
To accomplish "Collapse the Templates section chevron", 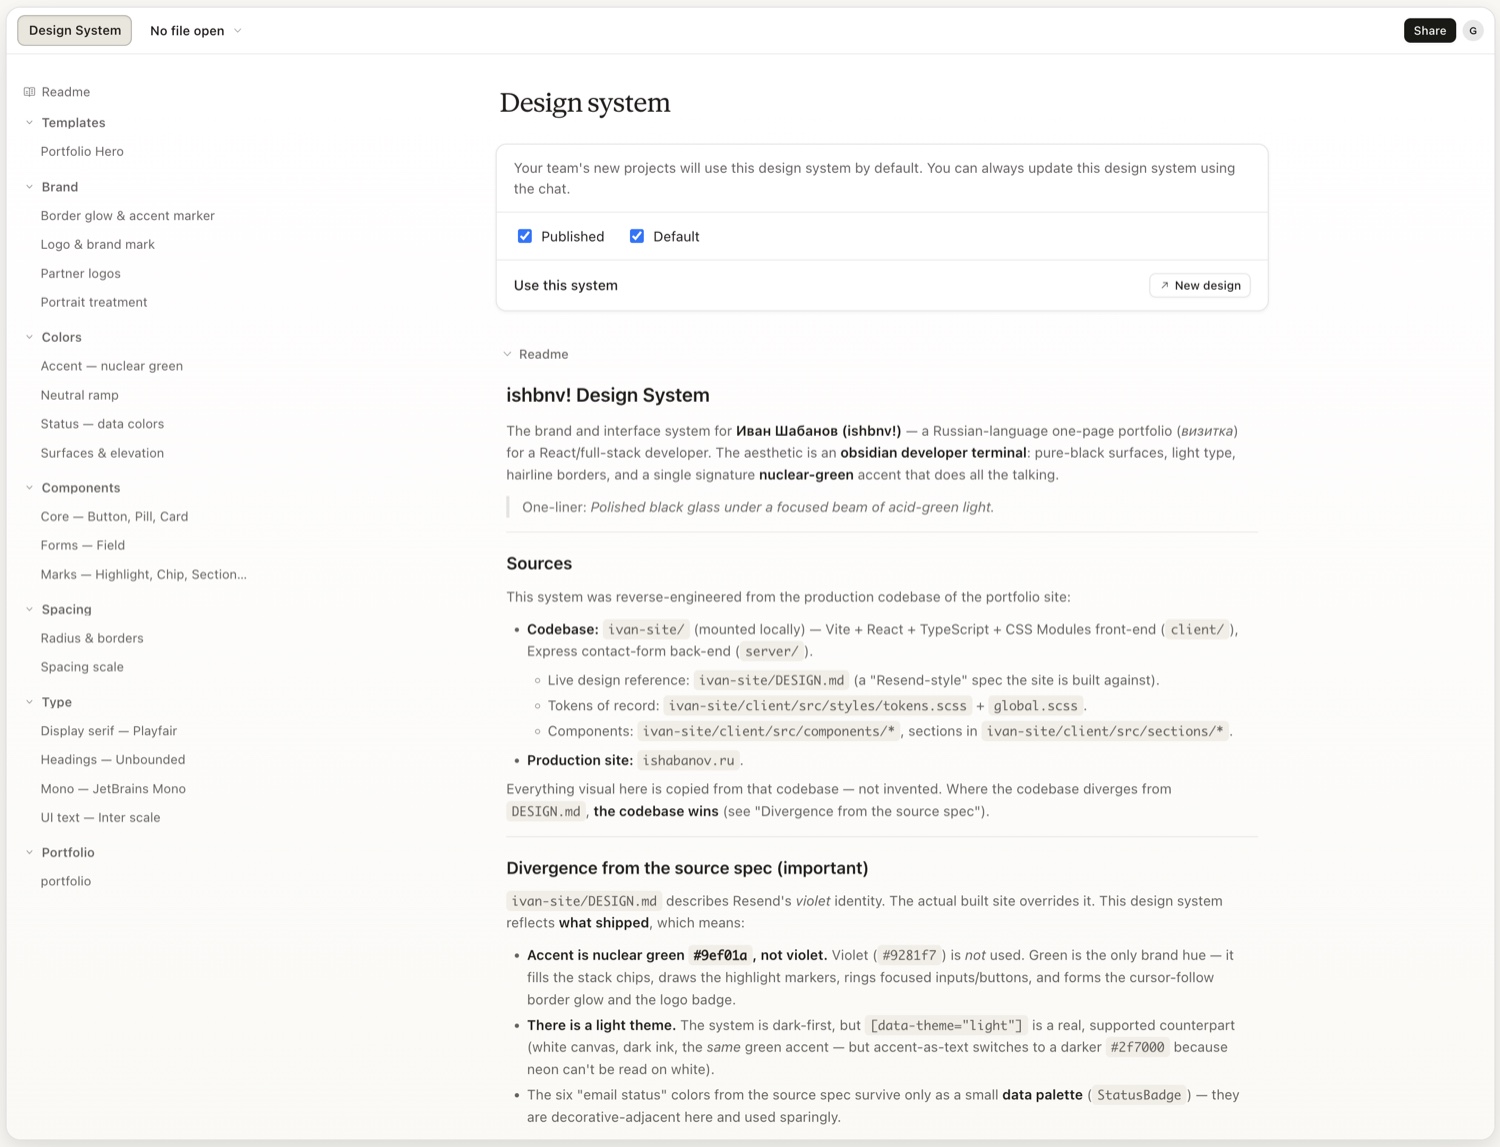I will pos(29,123).
